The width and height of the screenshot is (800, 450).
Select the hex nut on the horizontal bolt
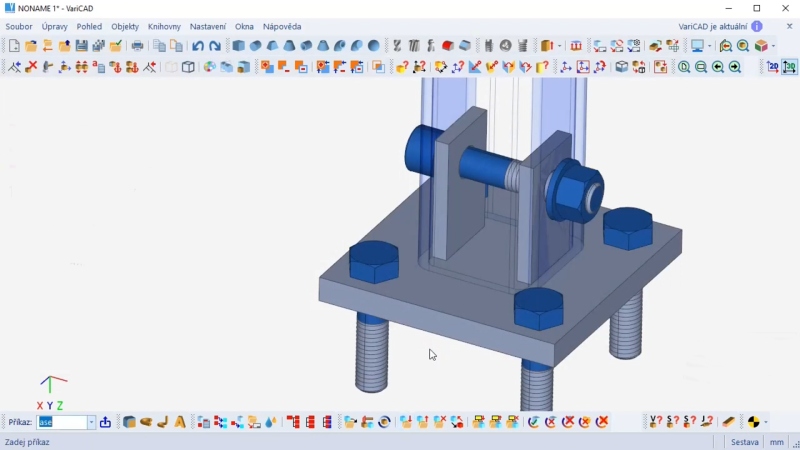(578, 192)
